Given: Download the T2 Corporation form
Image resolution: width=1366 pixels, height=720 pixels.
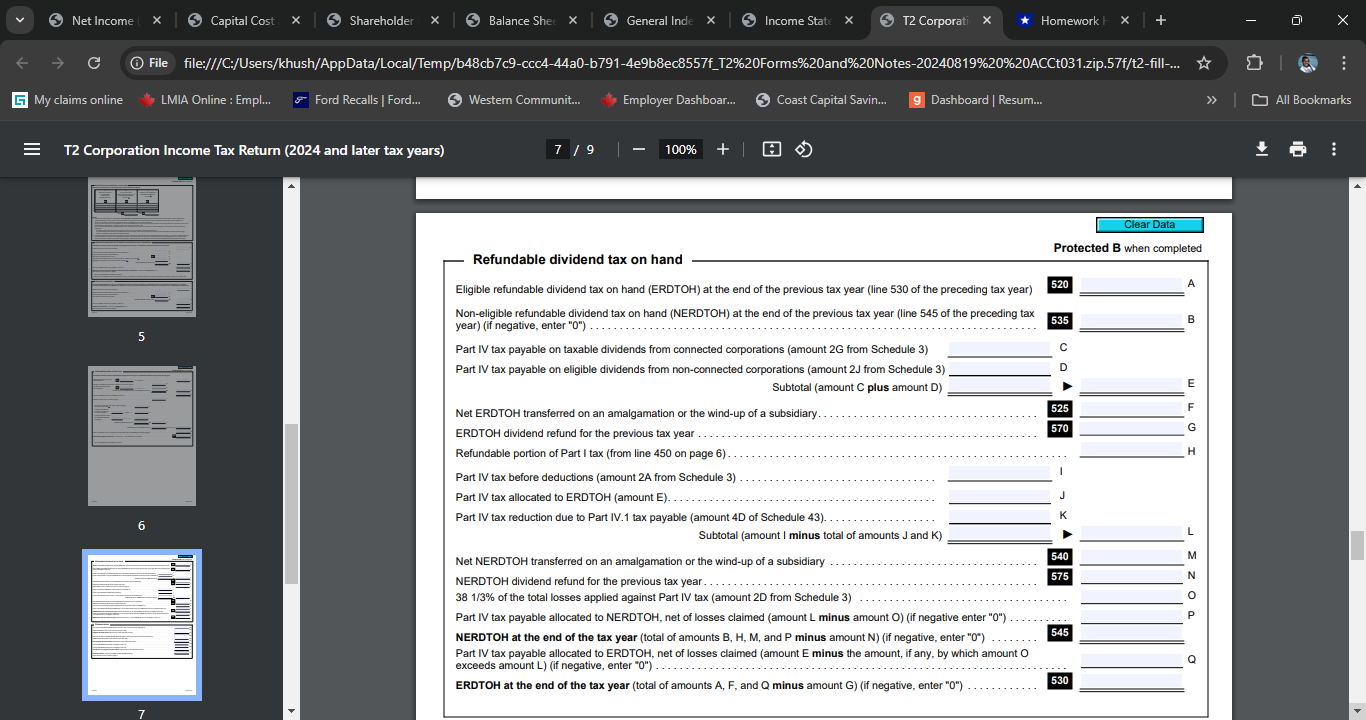Looking at the screenshot, I should coord(1262,148).
